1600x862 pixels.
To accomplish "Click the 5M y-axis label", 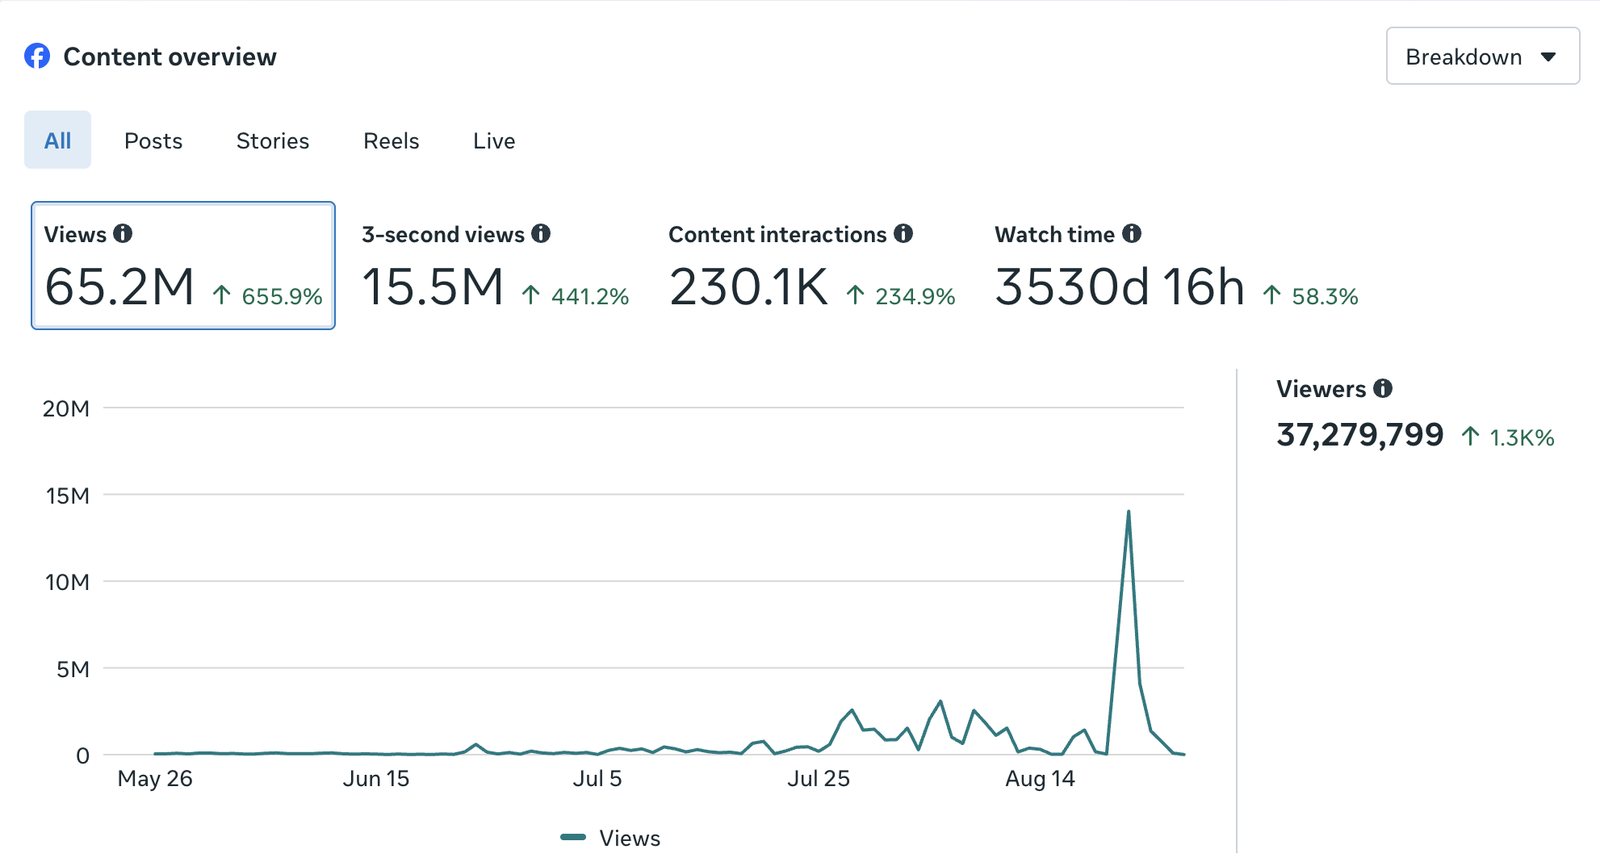I will click(73, 669).
